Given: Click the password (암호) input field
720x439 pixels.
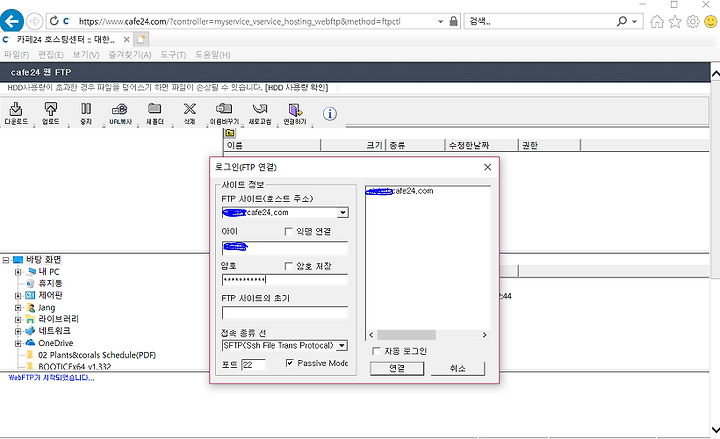Looking at the screenshot, I should click(285, 280).
